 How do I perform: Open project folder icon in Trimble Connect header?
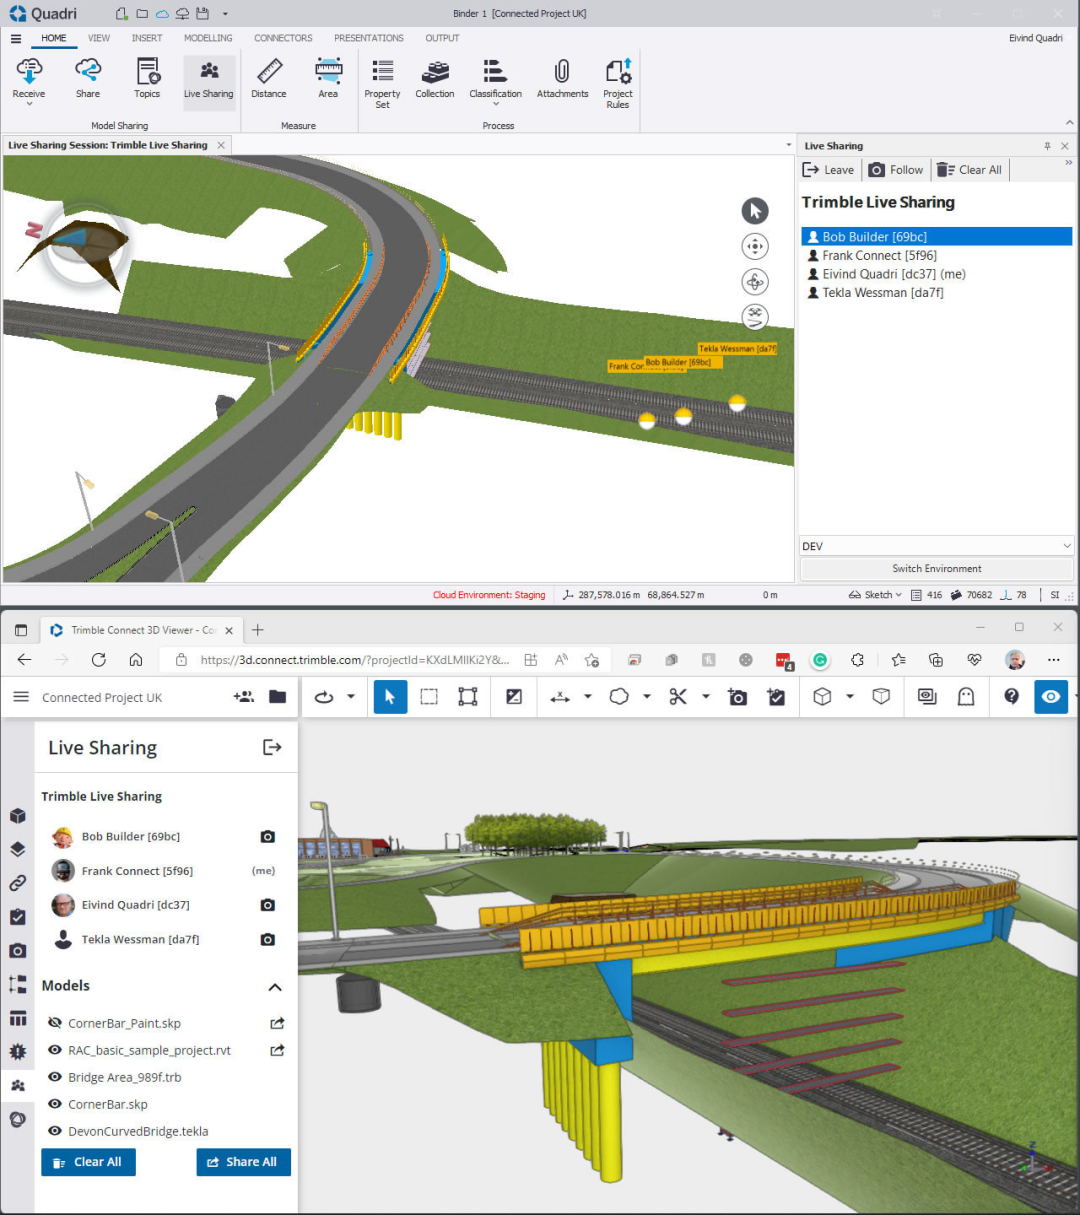pos(278,697)
